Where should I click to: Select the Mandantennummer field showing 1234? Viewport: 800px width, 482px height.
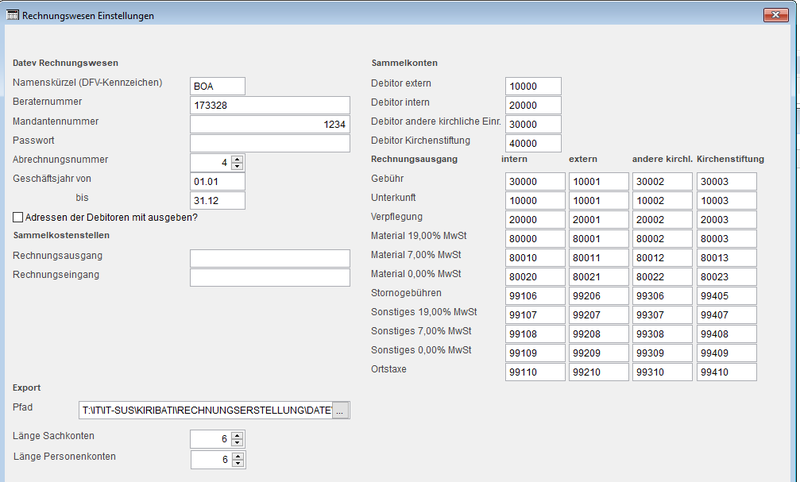[x=270, y=124]
